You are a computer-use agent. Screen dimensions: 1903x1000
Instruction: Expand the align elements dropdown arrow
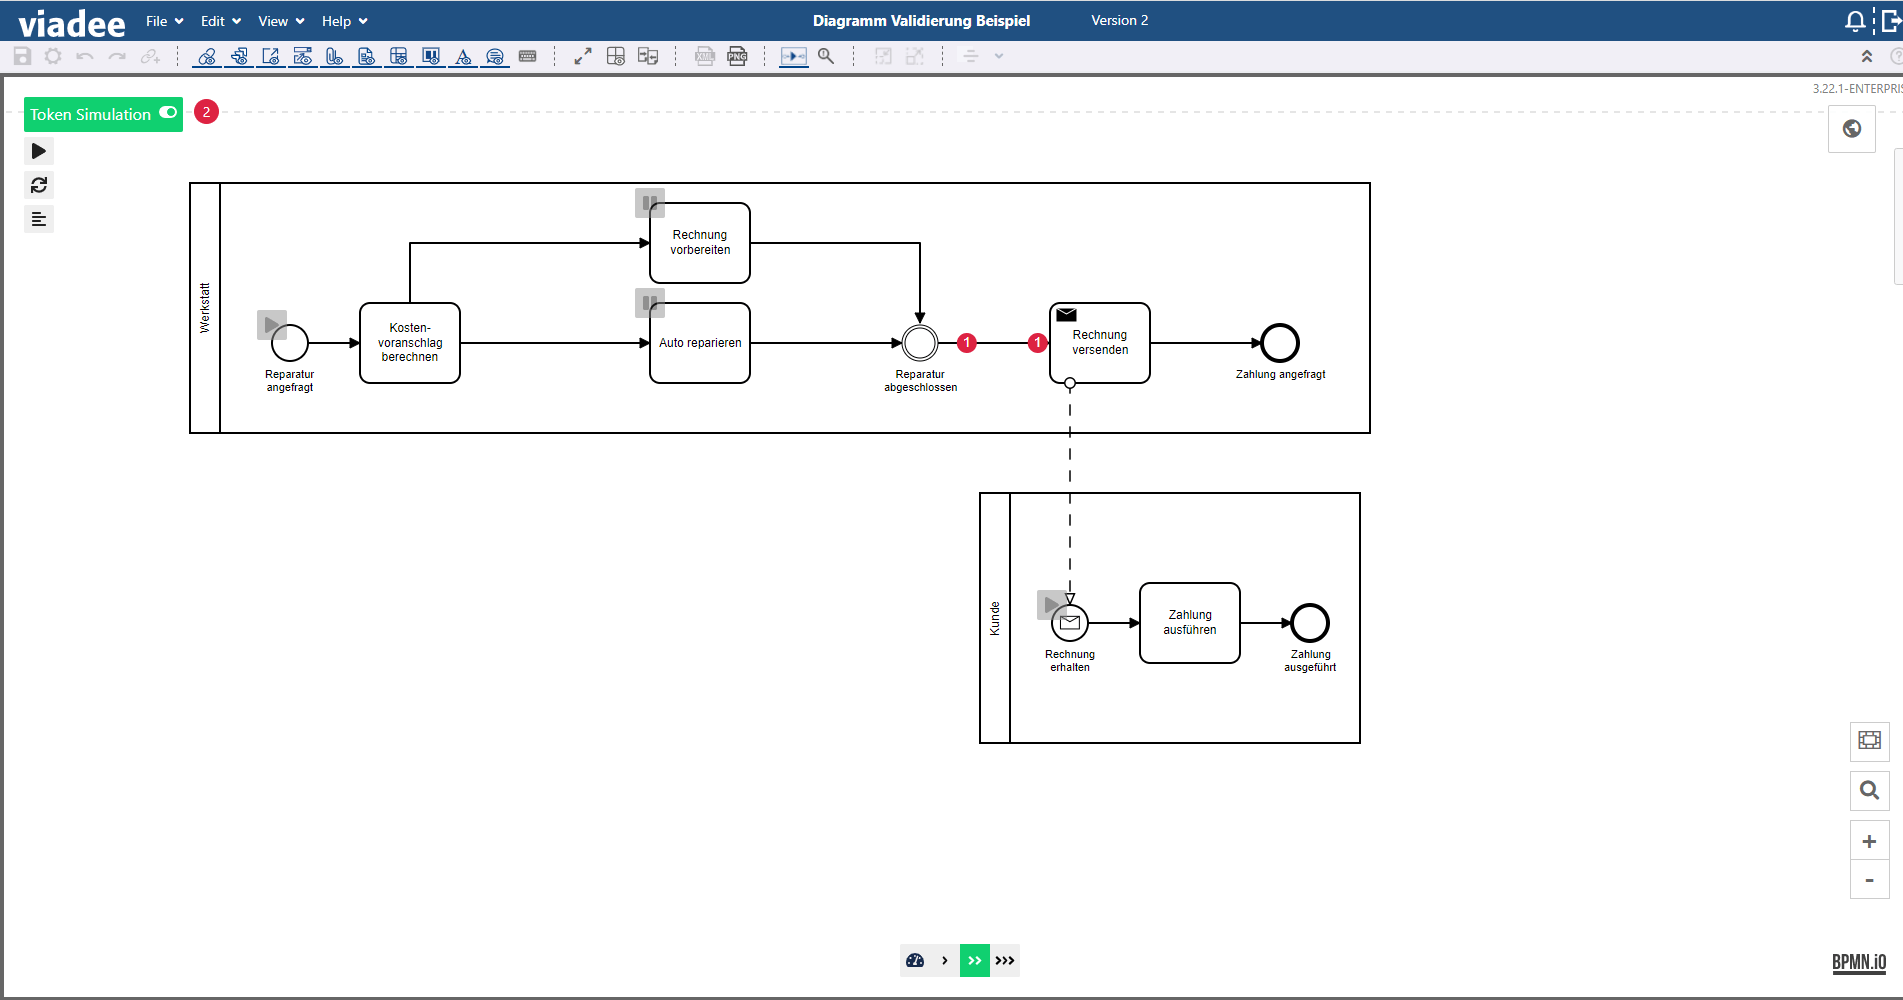[x=998, y=57]
